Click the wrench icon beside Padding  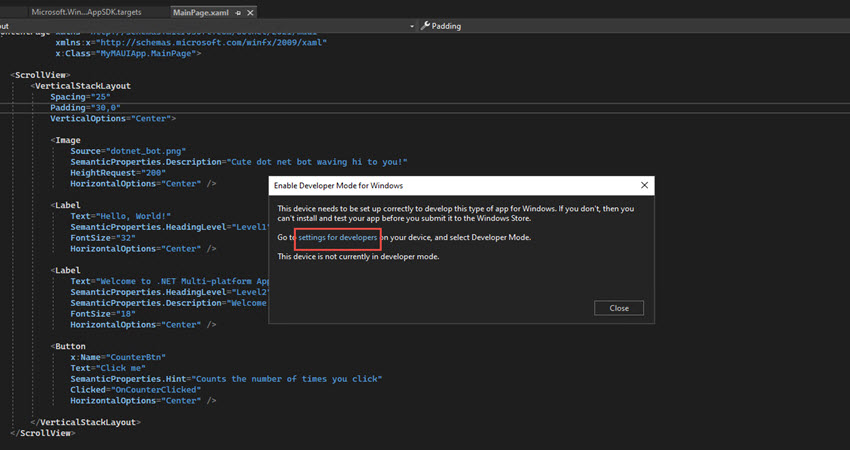pyautogui.click(x=426, y=26)
